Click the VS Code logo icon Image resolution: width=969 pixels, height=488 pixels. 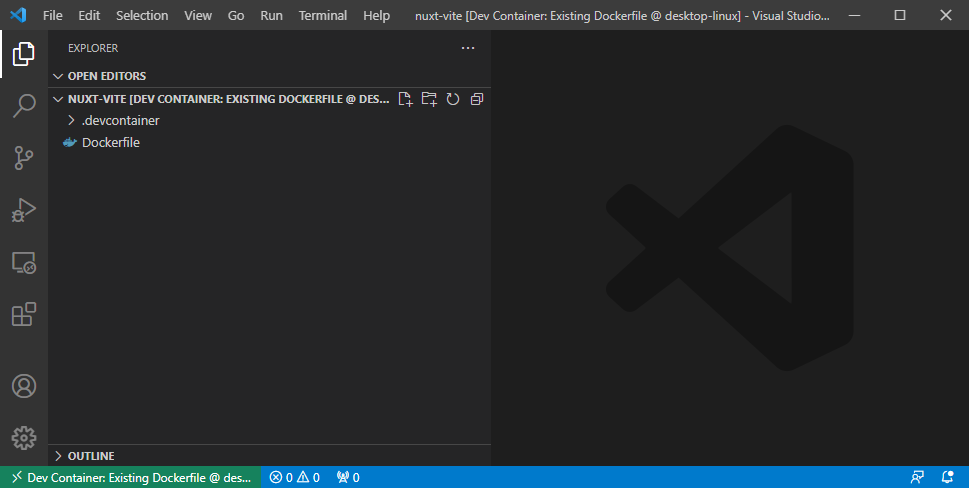click(19, 15)
